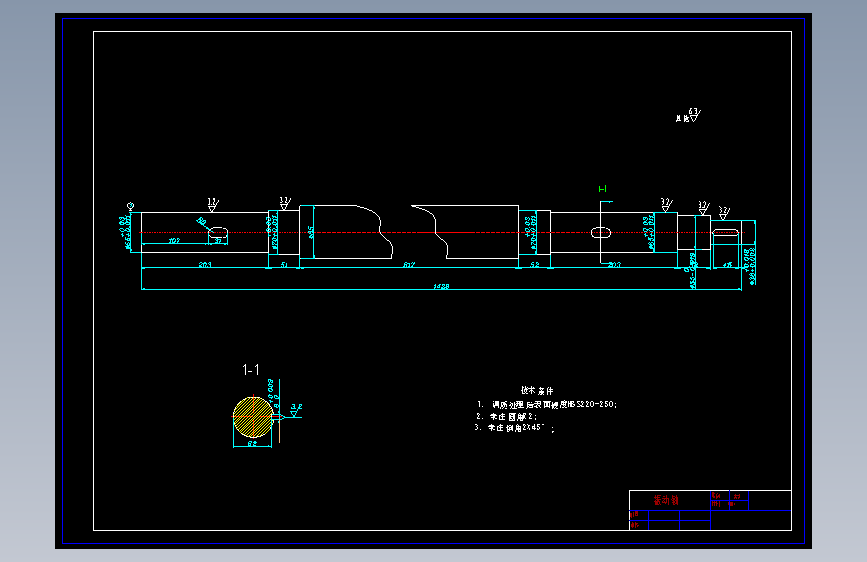Image resolution: width=867 pixels, height=562 pixels.
Task: Pick the 107 keyway offset dimension
Action: (x=174, y=241)
